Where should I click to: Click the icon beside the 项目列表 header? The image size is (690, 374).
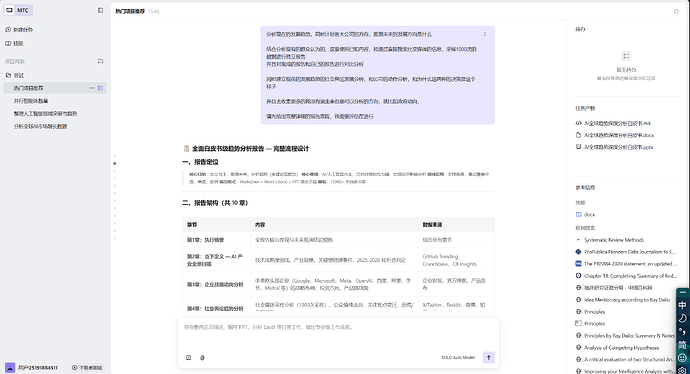100,61
